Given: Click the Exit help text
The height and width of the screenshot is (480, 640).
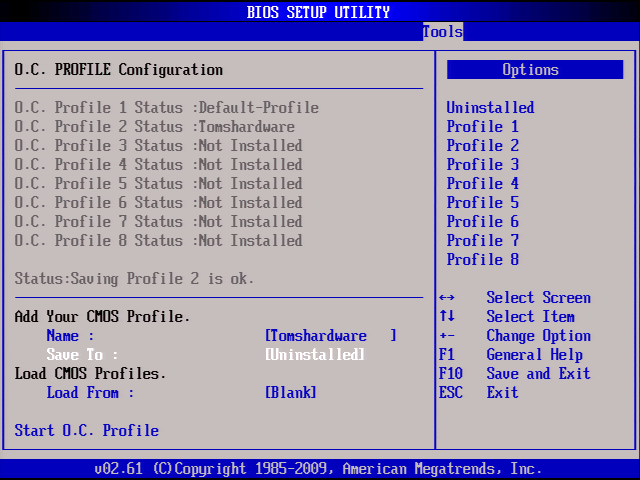Looking at the screenshot, I should coord(502,393).
